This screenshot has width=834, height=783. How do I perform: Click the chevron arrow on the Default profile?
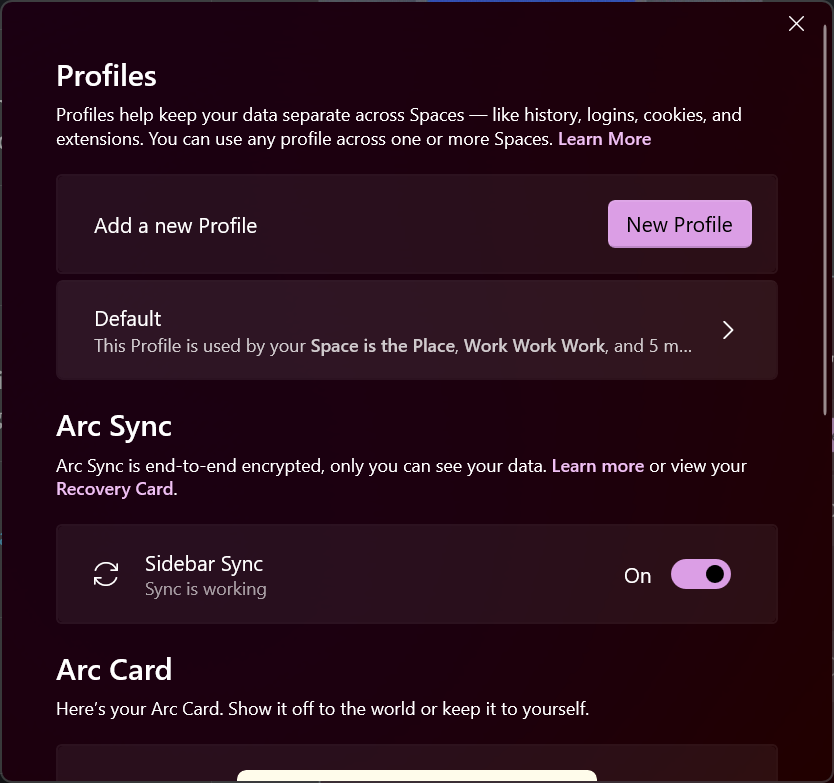tap(728, 329)
